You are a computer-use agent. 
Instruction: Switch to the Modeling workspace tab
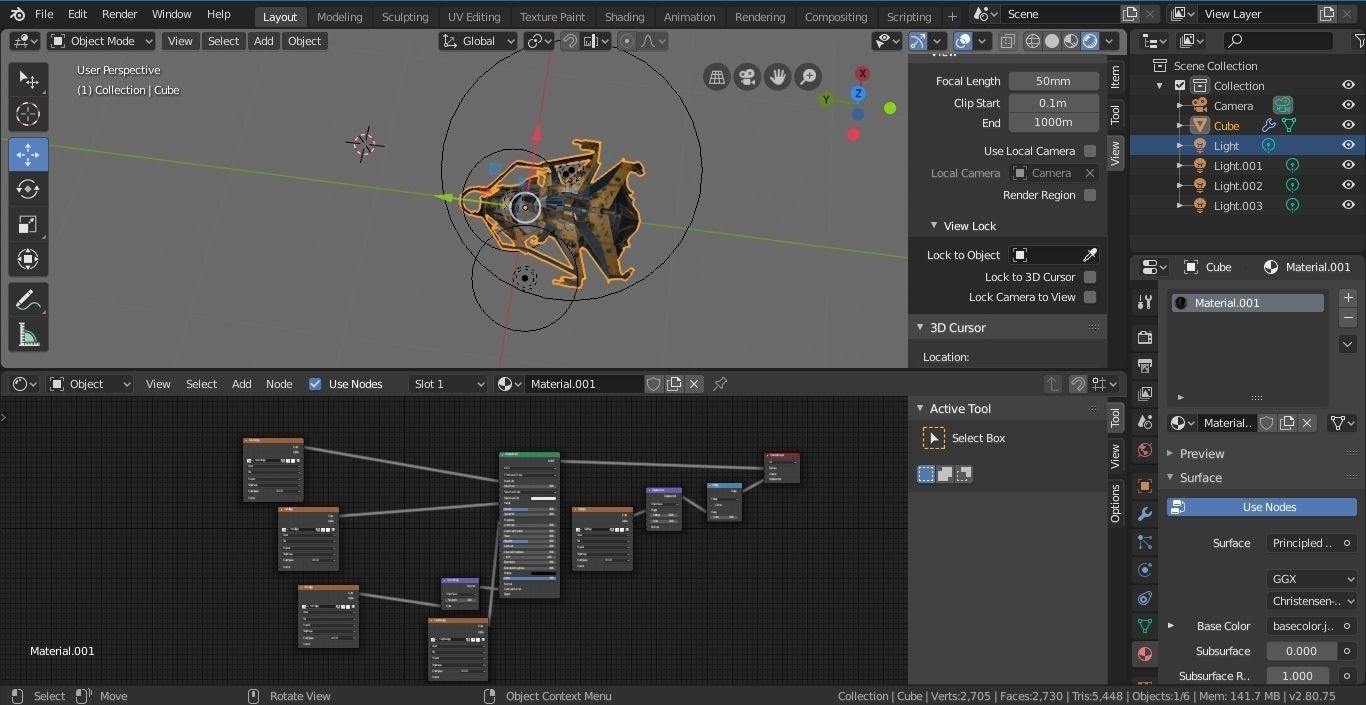pos(339,17)
